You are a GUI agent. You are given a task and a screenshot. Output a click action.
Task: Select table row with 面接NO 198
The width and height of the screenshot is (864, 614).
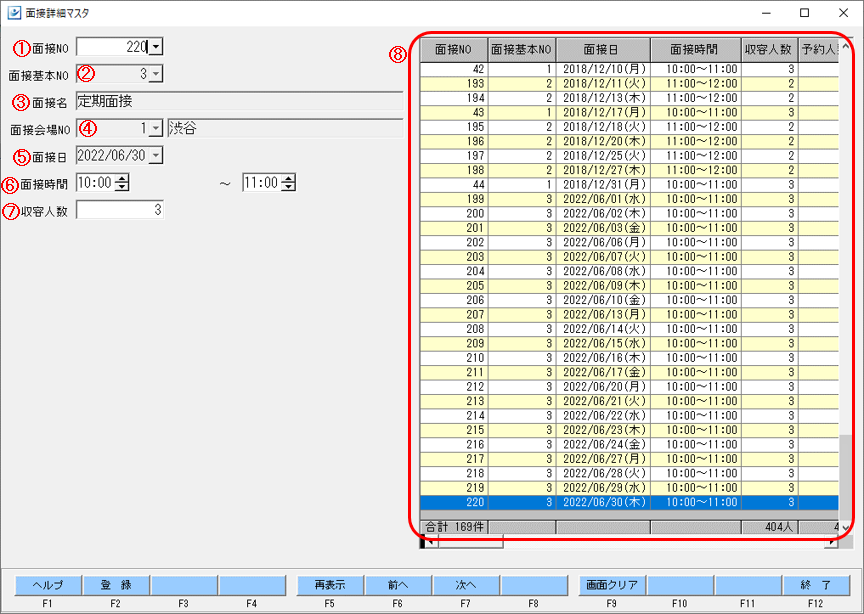pyautogui.click(x=629, y=170)
